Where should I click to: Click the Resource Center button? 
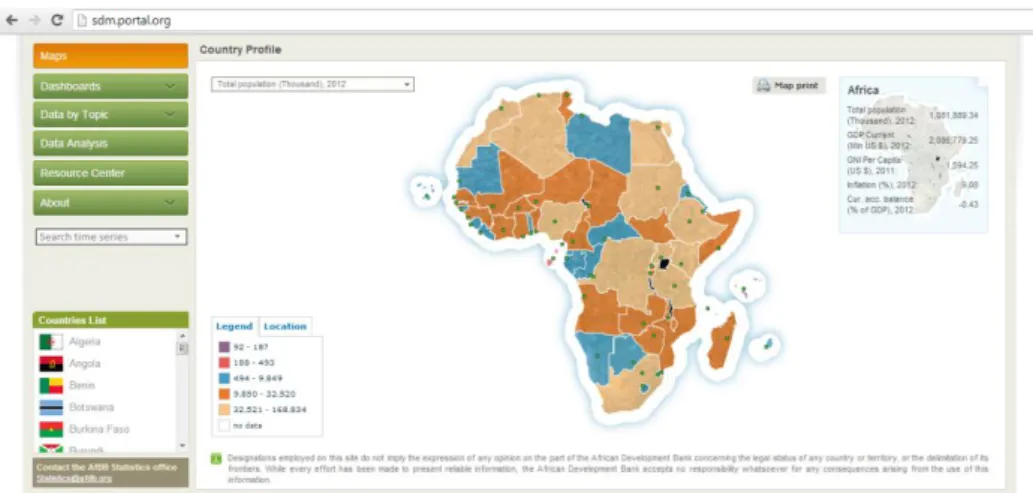click(x=111, y=173)
